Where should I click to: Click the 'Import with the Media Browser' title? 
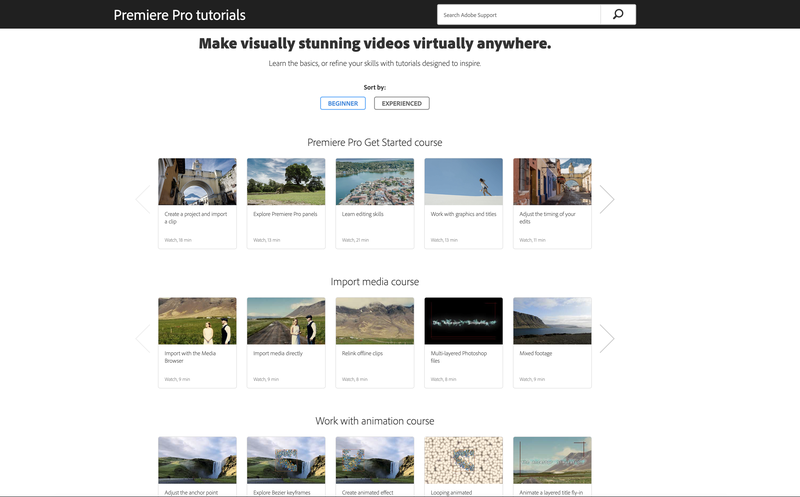click(x=190, y=357)
